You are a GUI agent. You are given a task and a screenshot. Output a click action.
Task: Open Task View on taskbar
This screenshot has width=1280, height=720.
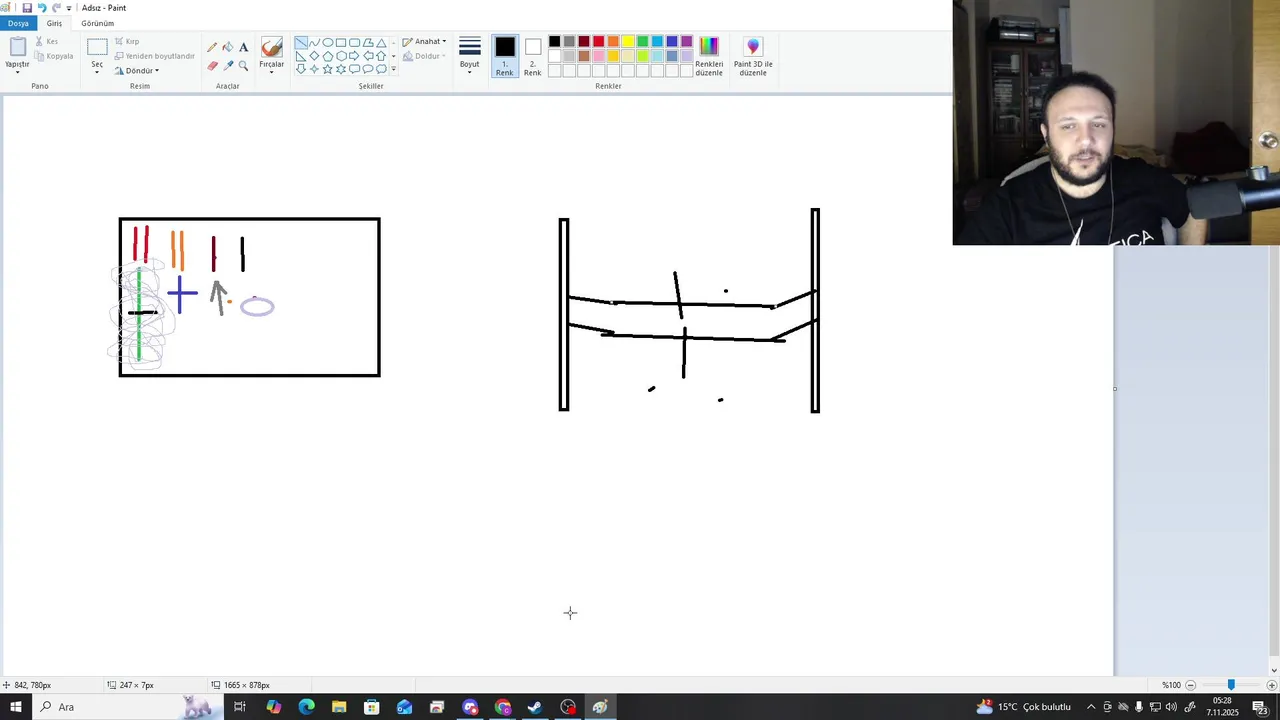240,707
